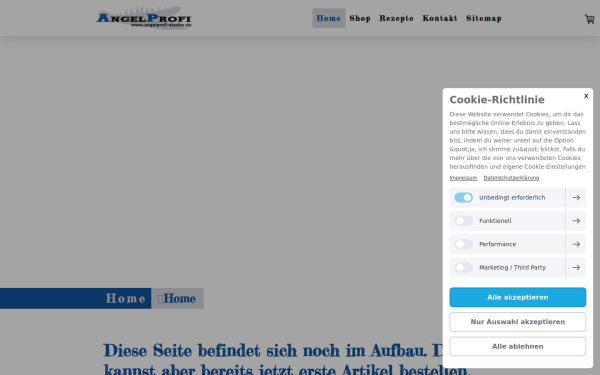The height and width of the screenshot is (375, 600).
Task: Enable the Funktionell cookies switch
Action: tap(463, 221)
